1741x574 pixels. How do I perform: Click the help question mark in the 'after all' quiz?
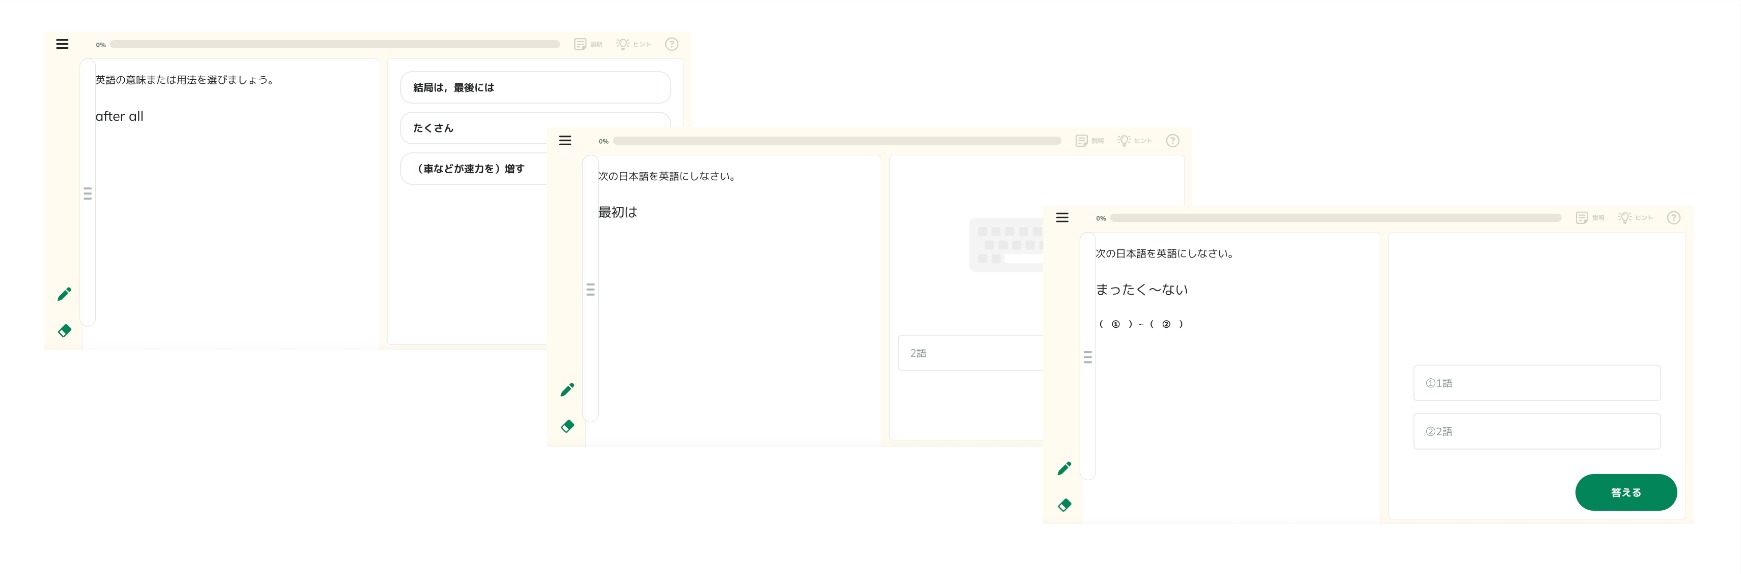[x=672, y=44]
